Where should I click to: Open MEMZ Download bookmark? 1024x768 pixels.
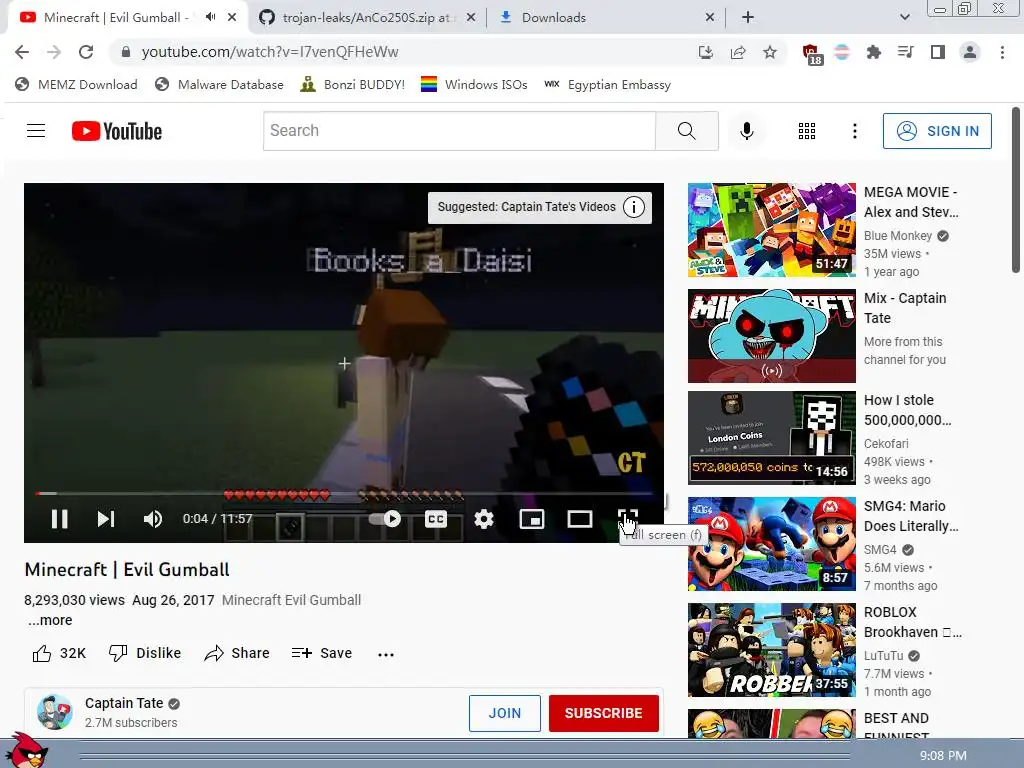76,85
